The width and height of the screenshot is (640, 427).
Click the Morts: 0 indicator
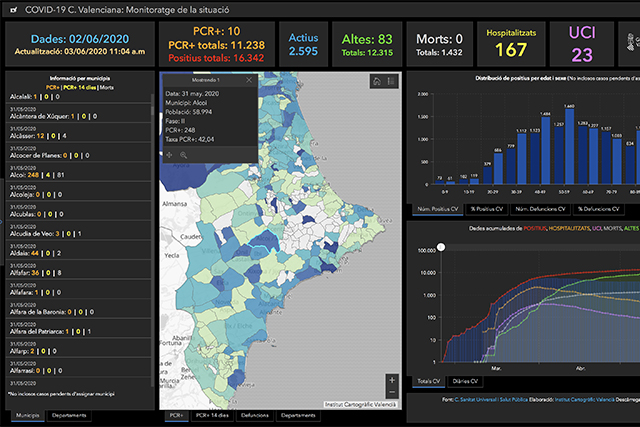440,44
